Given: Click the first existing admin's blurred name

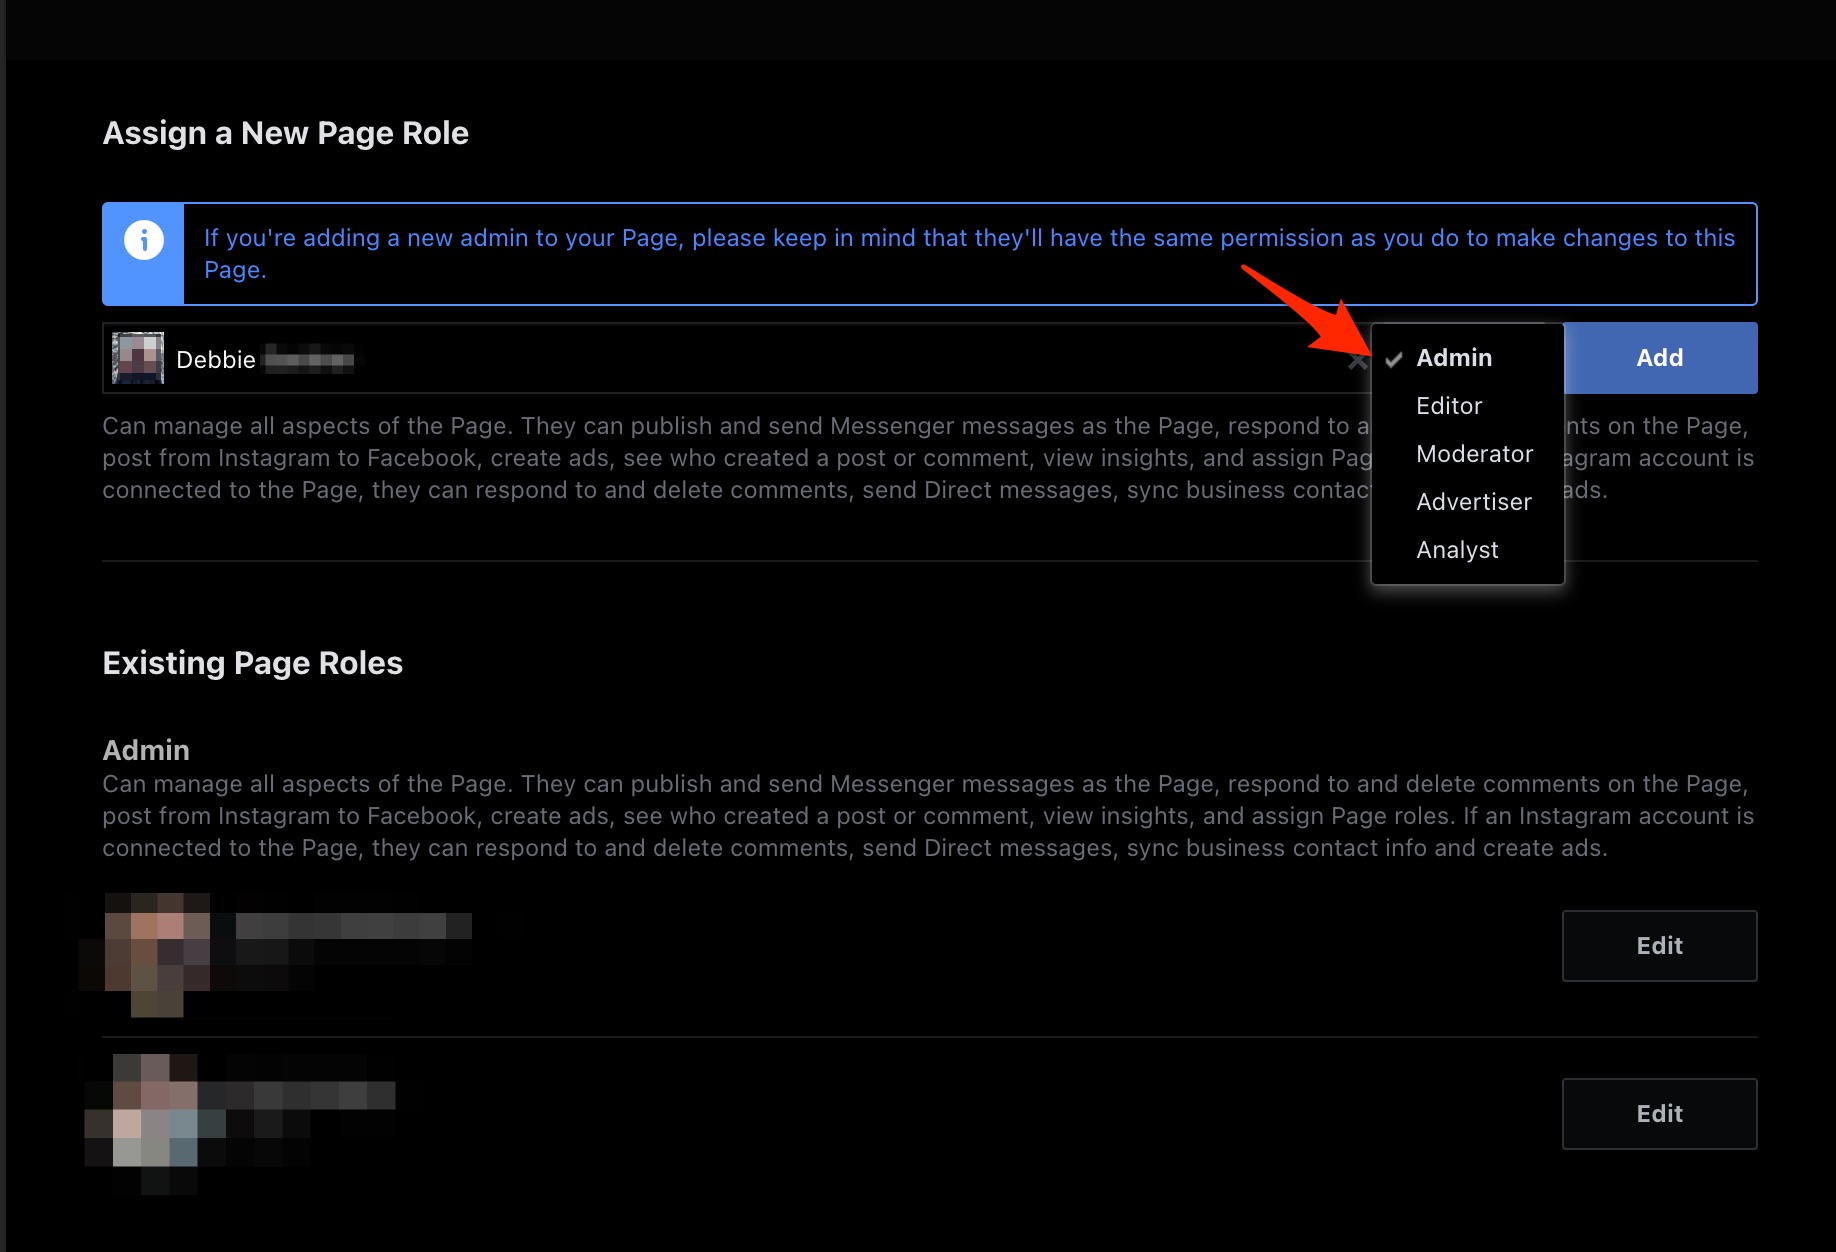Looking at the screenshot, I should click(352, 926).
